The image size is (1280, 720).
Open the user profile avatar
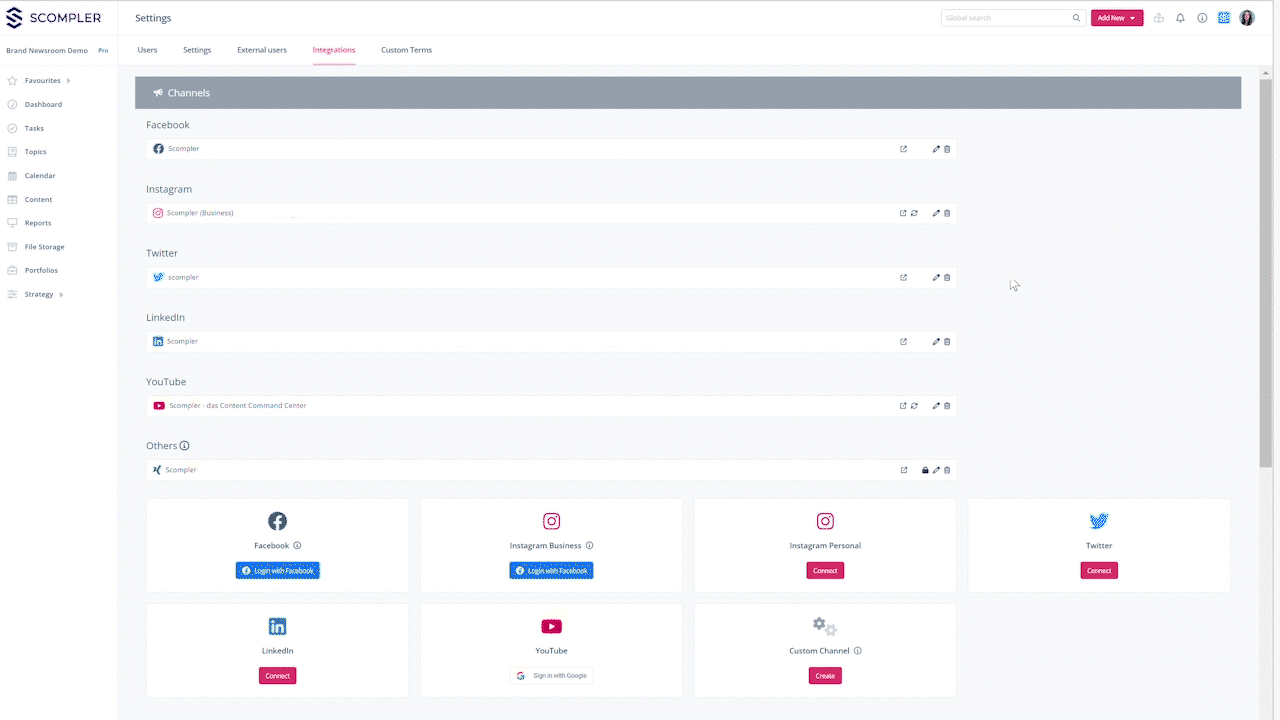tap(1246, 18)
